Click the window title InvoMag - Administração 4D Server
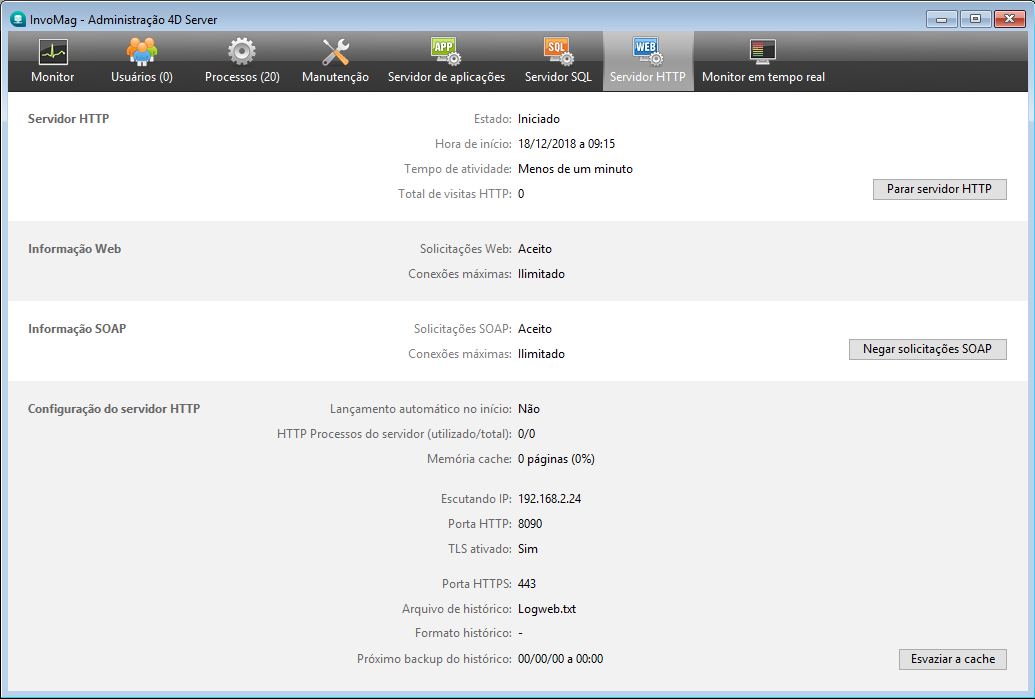This screenshot has height=699, width=1035. (x=123, y=20)
